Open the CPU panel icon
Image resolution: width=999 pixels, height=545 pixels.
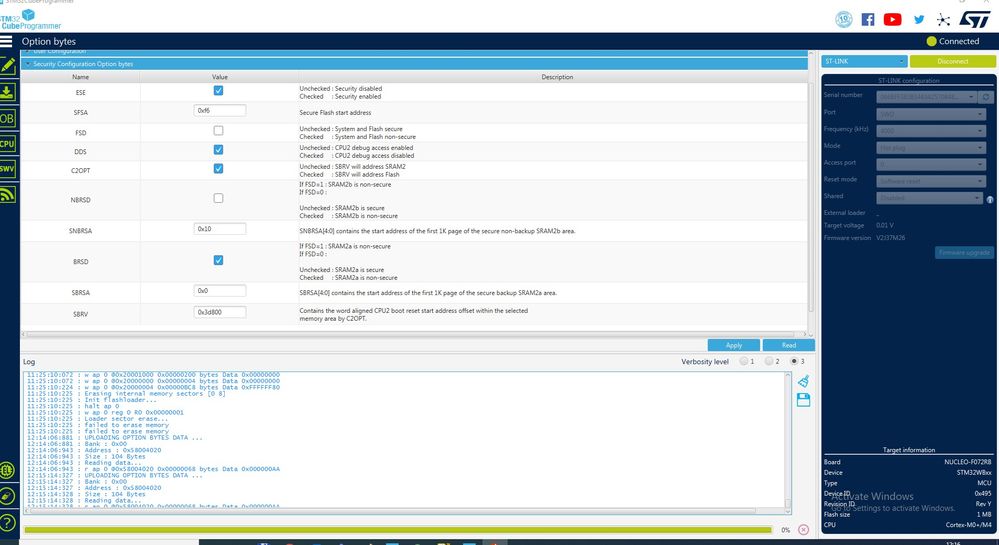[7, 144]
